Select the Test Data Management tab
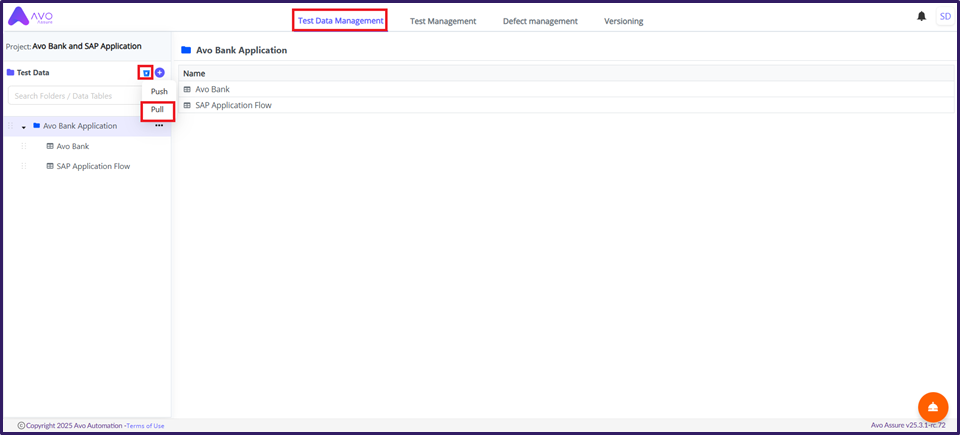The image size is (960, 435). [x=340, y=21]
